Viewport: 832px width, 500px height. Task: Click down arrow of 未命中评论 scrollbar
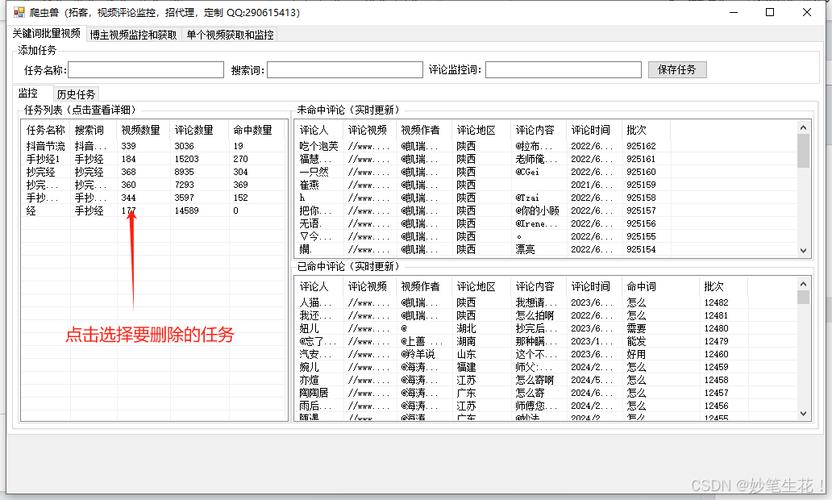point(803,251)
